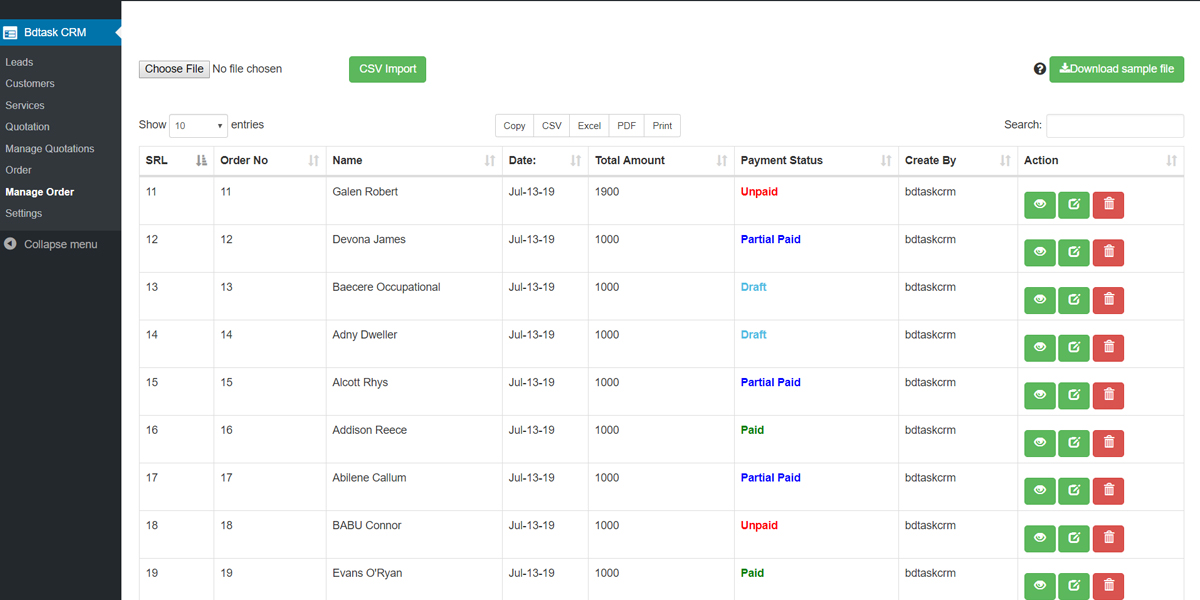Delete the Baecere Occupational order
The height and width of the screenshot is (600, 1200).
1108,300
